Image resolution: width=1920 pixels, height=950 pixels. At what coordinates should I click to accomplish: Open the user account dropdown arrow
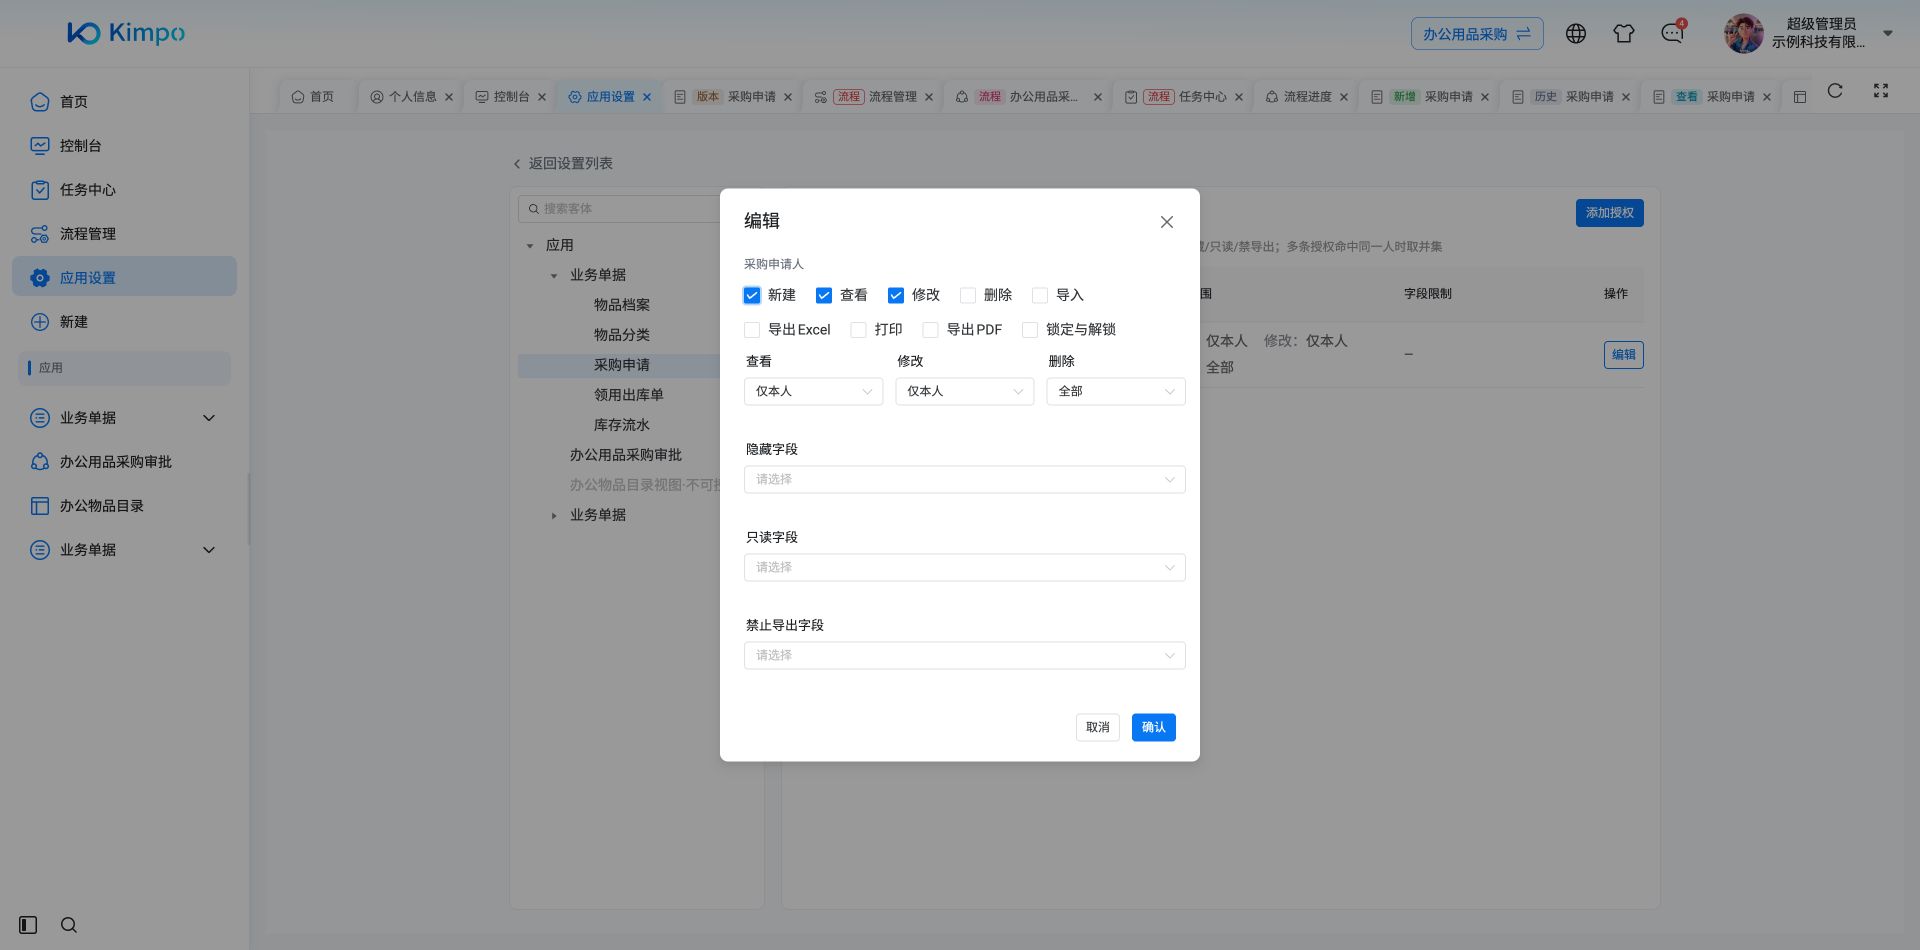(x=1888, y=33)
